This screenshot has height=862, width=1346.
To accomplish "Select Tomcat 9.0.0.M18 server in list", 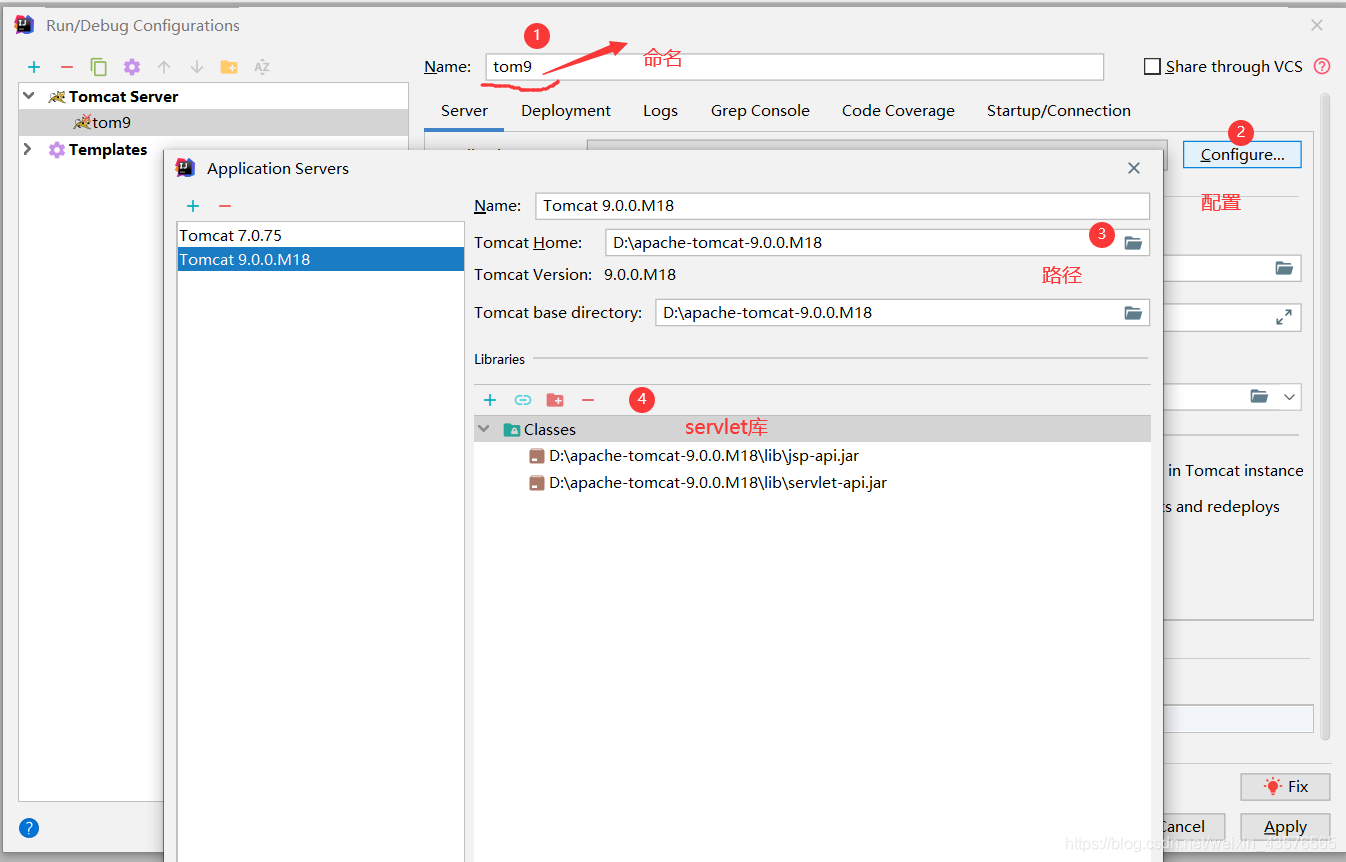I will pyautogui.click(x=320, y=259).
